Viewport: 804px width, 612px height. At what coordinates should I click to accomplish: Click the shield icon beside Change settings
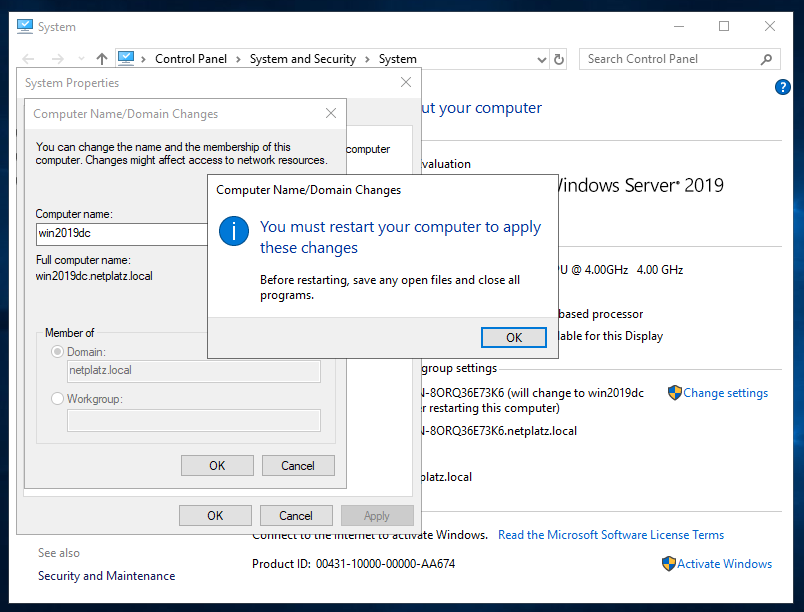(x=675, y=393)
